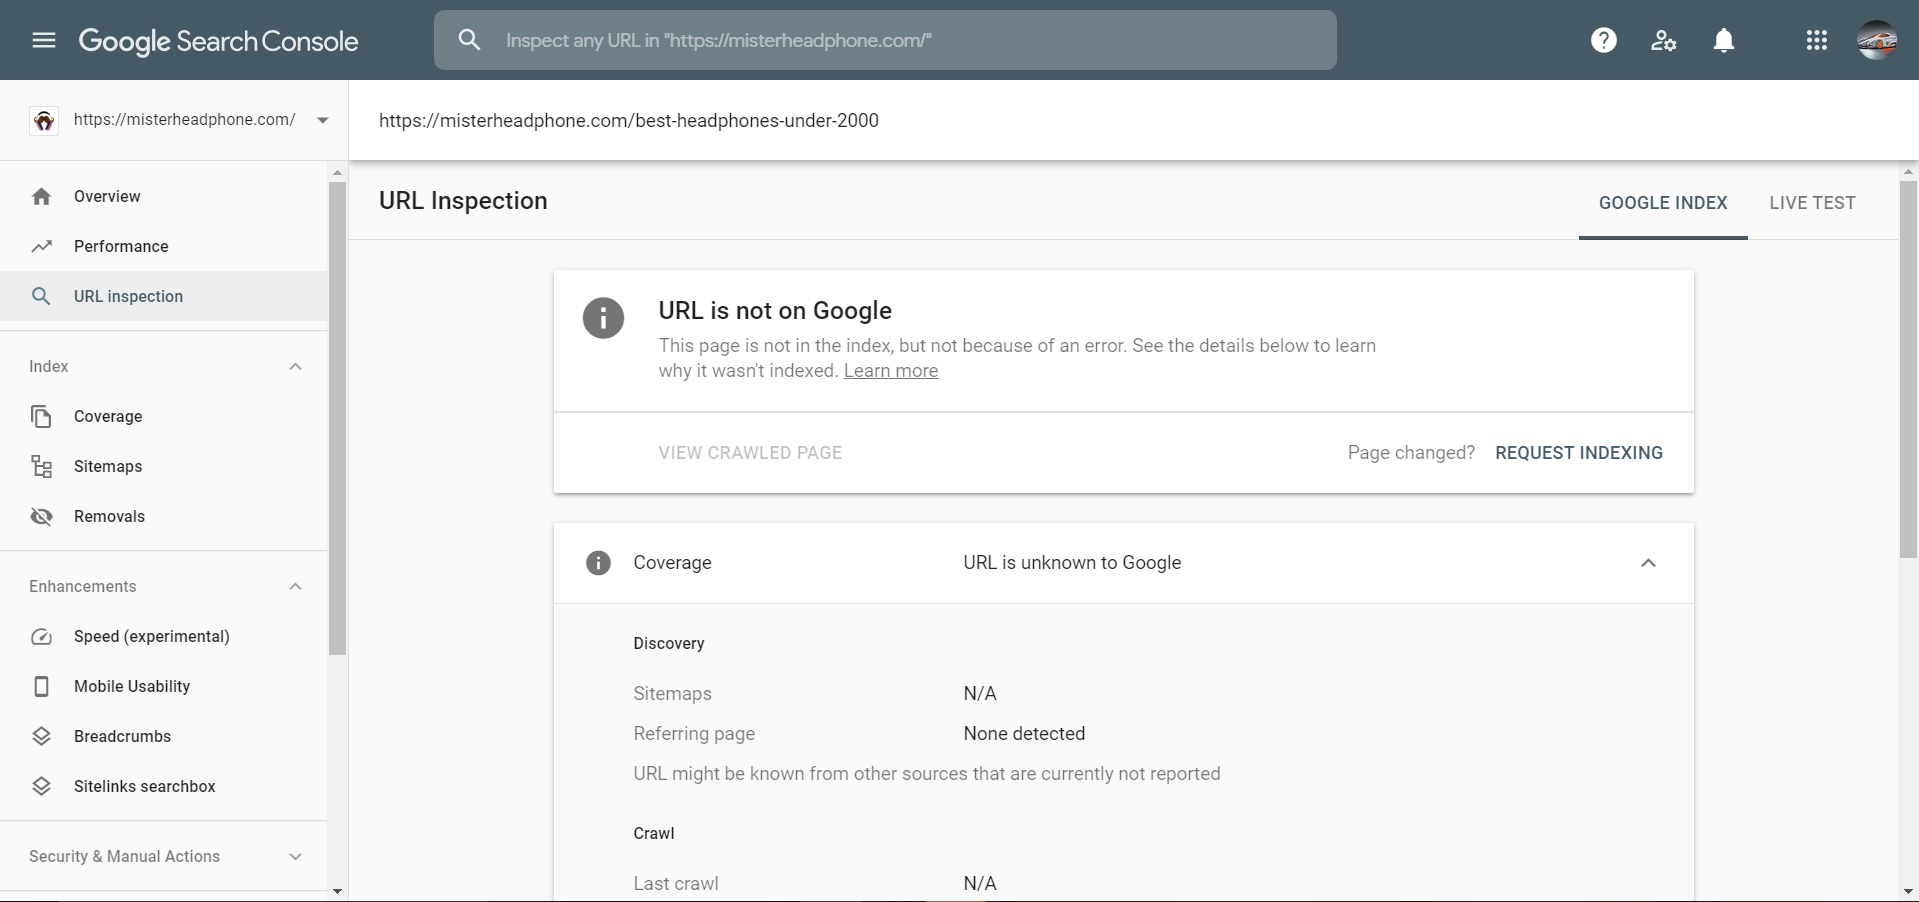This screenshot has height=902, width=1919.
Task: Click the Breadcrumbs layers icon
Action: coord(41,736)
